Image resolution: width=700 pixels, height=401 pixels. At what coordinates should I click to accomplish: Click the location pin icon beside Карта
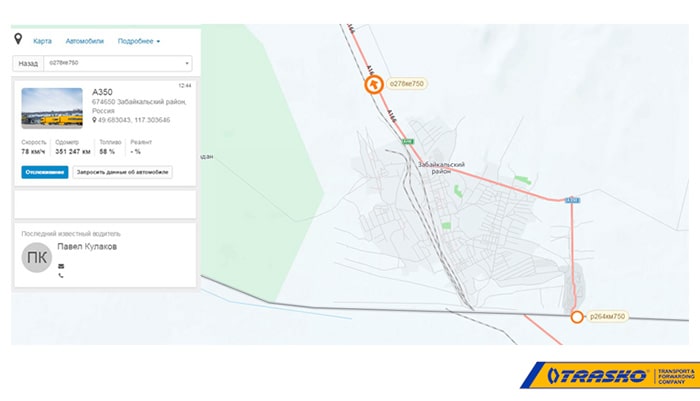pyautogui.click(x=18, y=39)
